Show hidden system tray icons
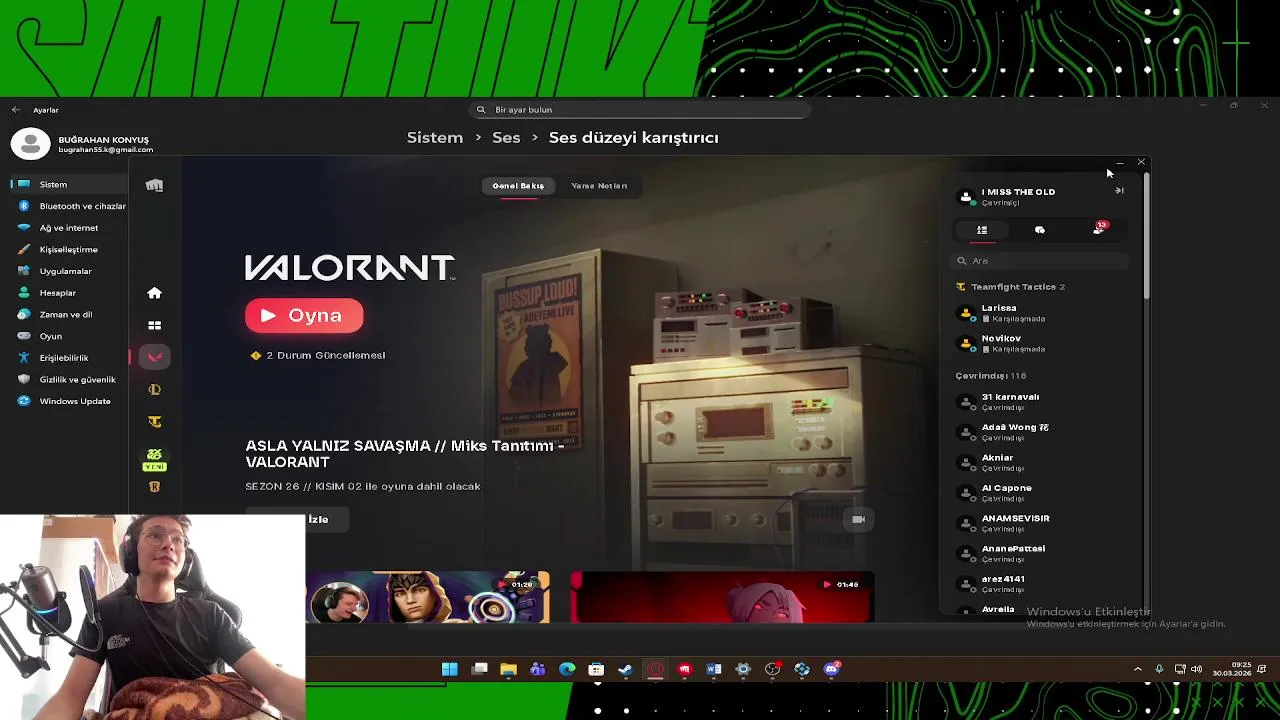 coord(1137,669)
